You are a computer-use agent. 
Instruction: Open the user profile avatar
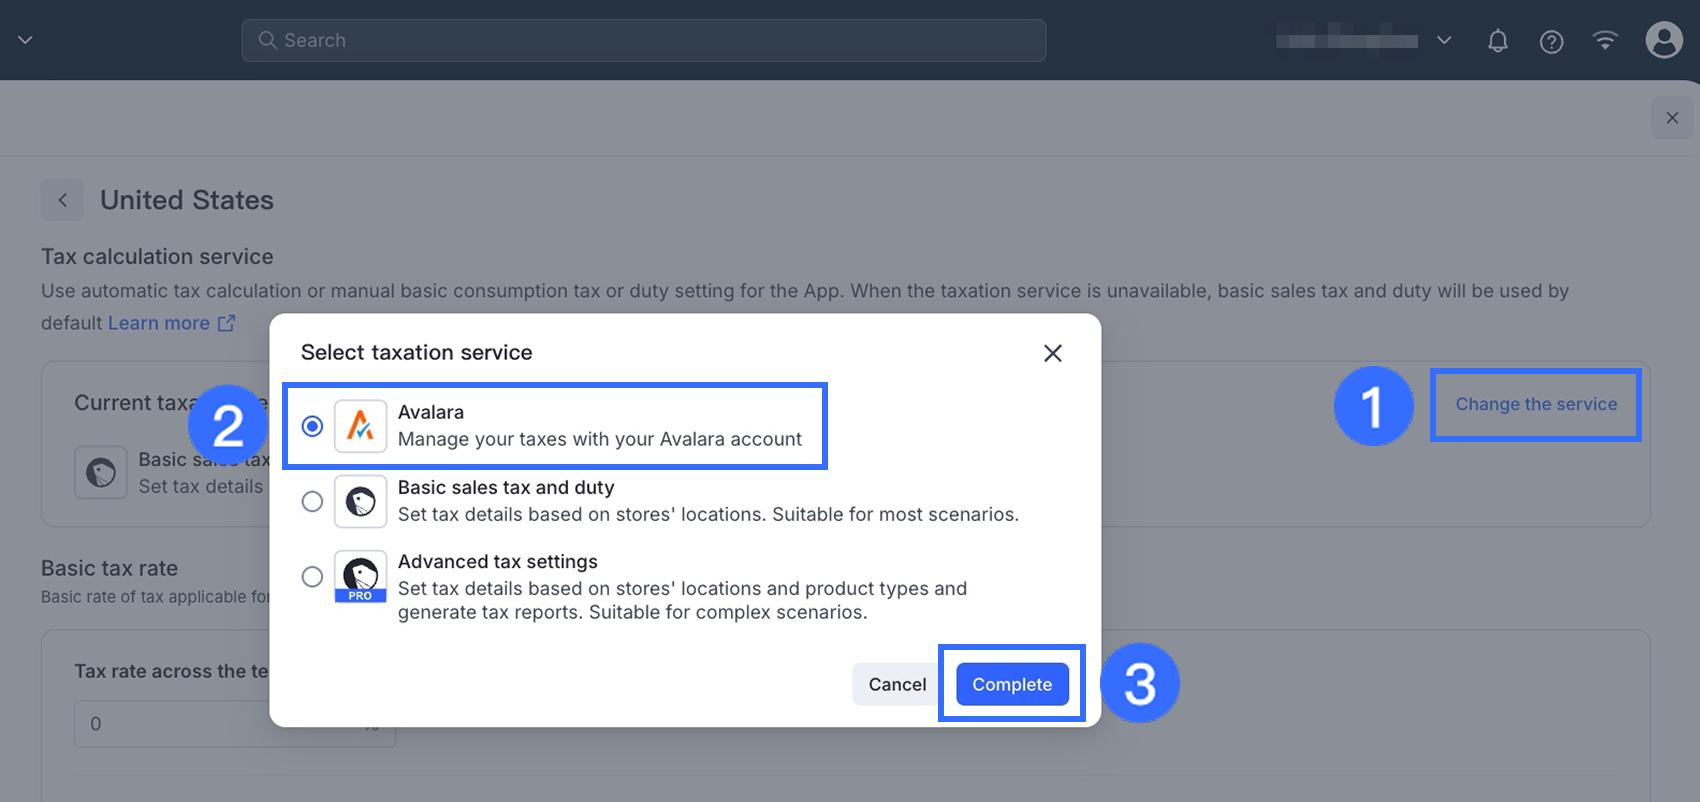tap(1663, 41)
